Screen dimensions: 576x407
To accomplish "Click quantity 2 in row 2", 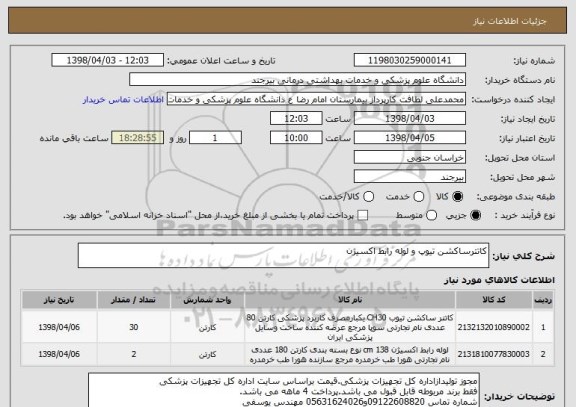I will tap(134, 354).
